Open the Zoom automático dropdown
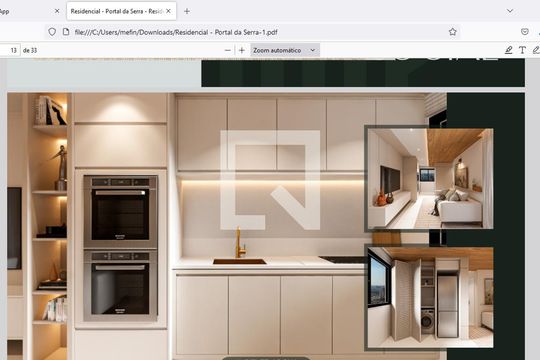This screenshot has height=360, width=540. click(285, 50)
